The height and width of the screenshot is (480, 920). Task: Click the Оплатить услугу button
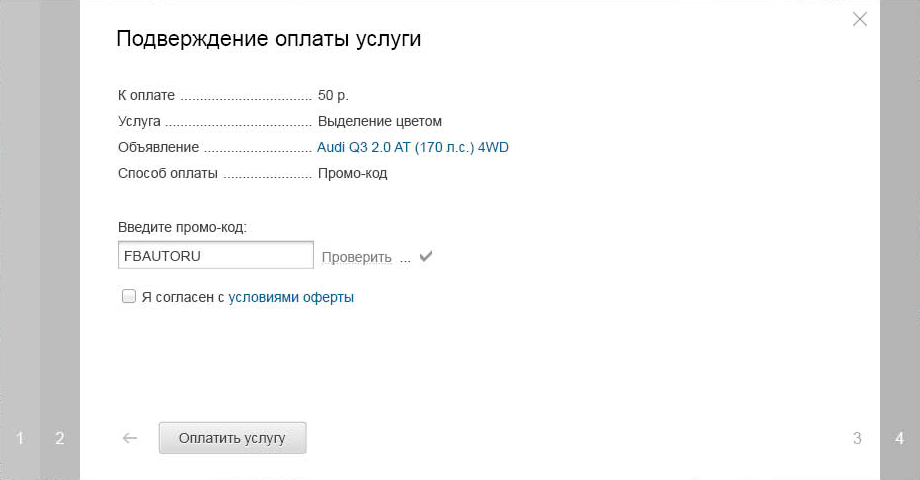click(x=232, y=438)
